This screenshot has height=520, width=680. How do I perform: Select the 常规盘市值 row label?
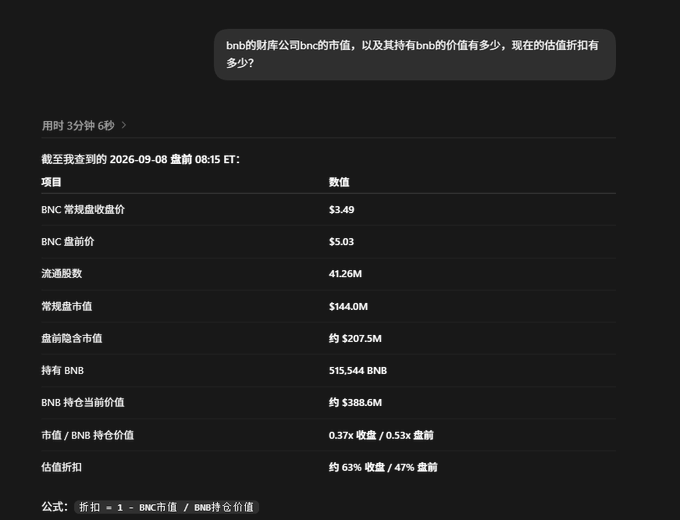pos(66,306)
